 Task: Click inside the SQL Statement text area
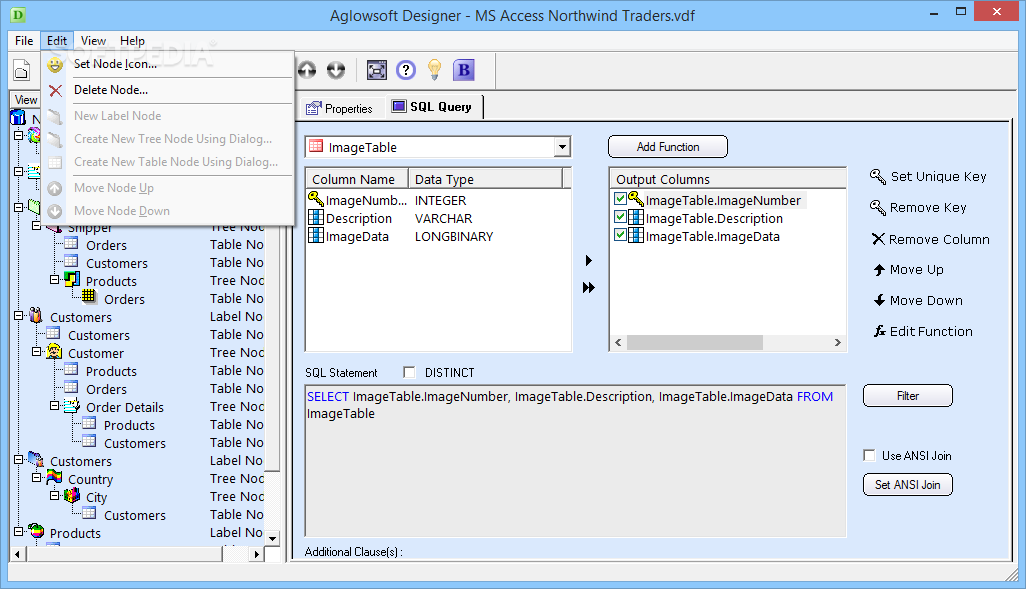[575, 461]
